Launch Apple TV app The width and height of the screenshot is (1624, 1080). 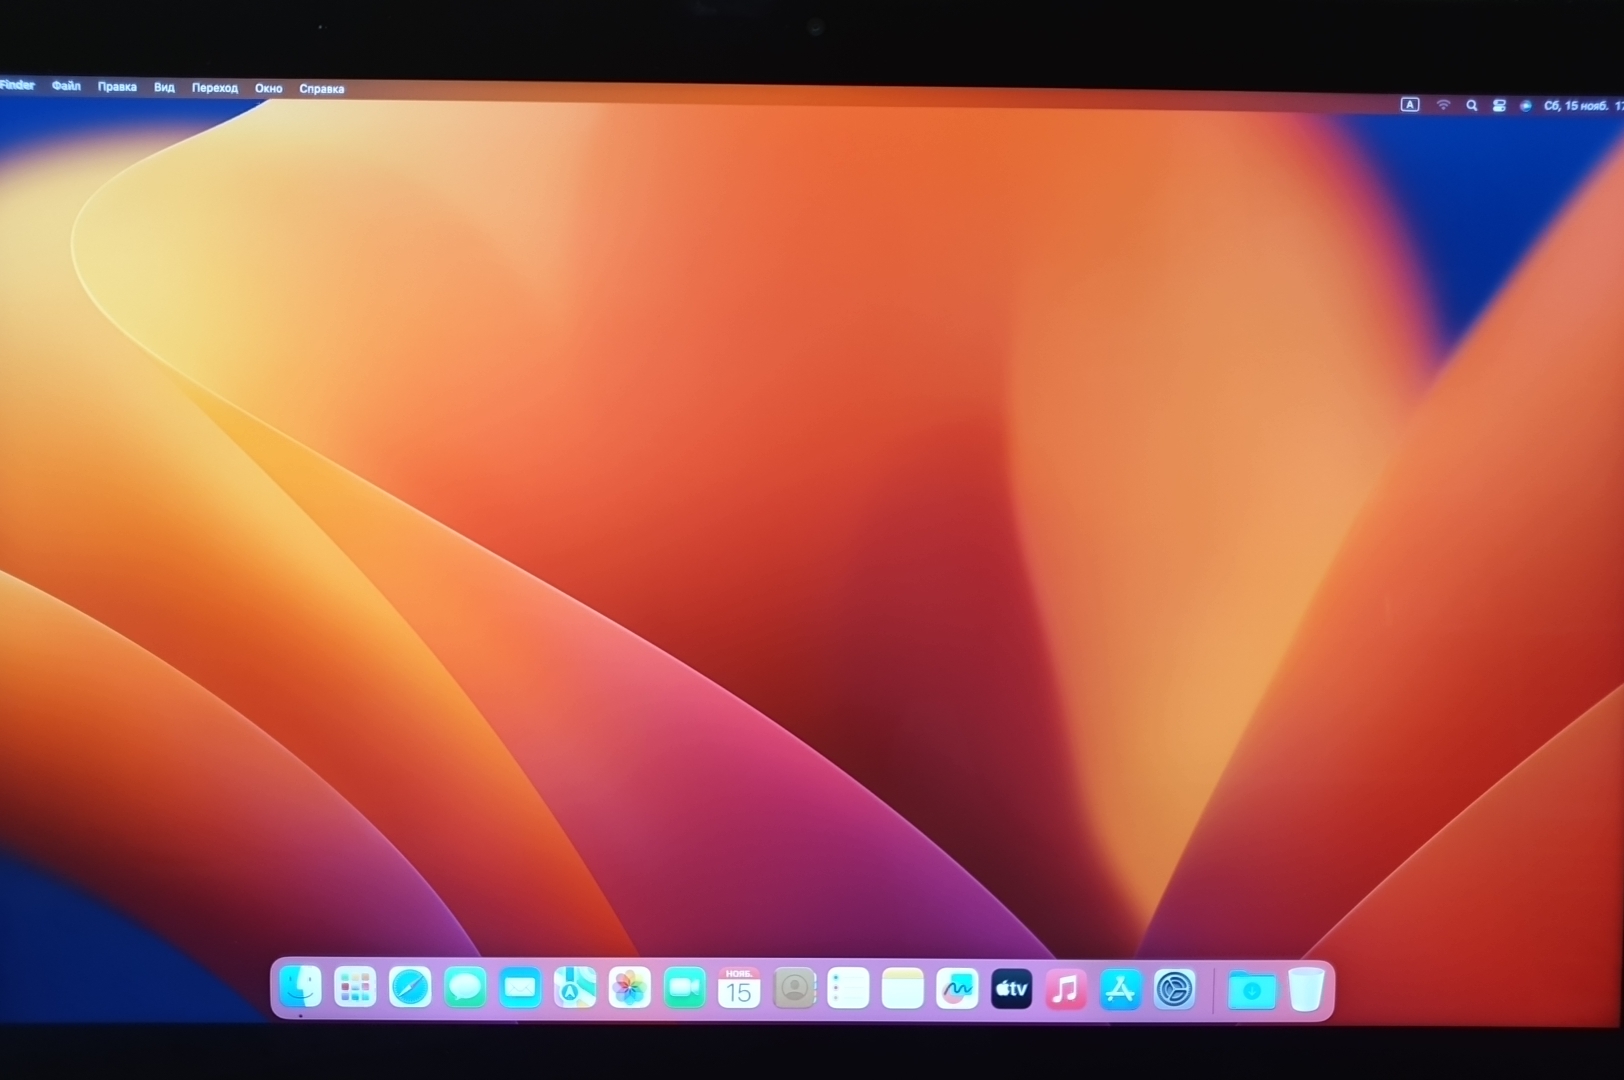pyautogui.click(x=1011, y=990)
